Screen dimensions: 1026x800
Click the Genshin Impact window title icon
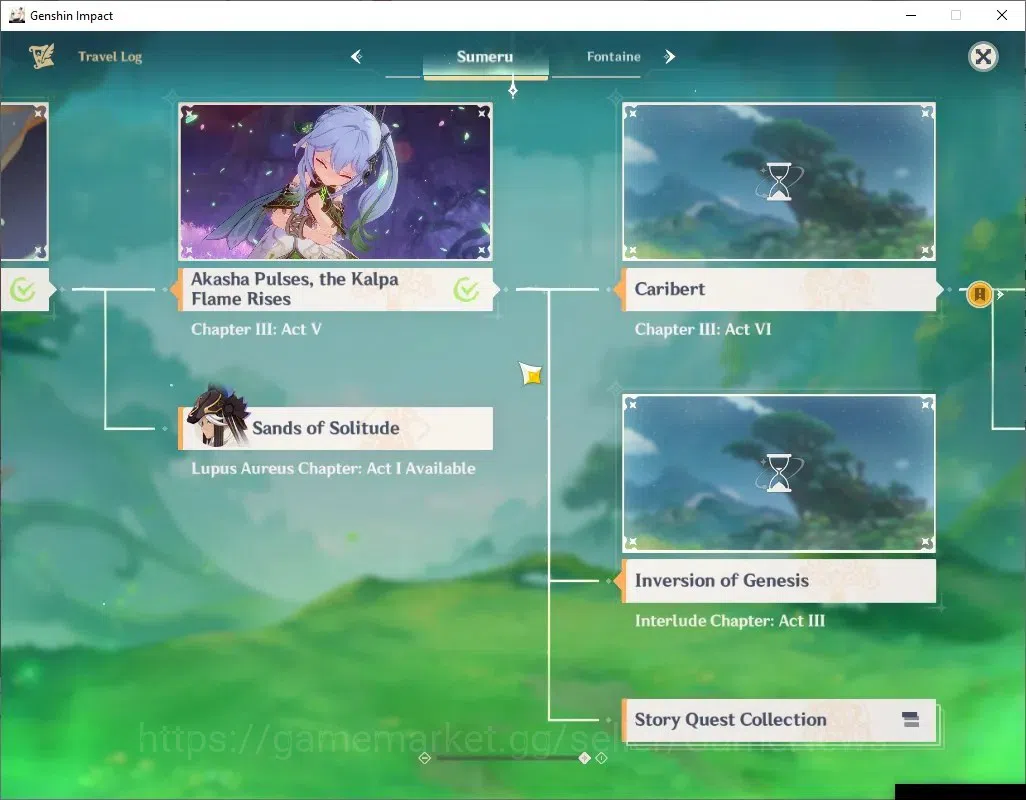click(17, 15)
